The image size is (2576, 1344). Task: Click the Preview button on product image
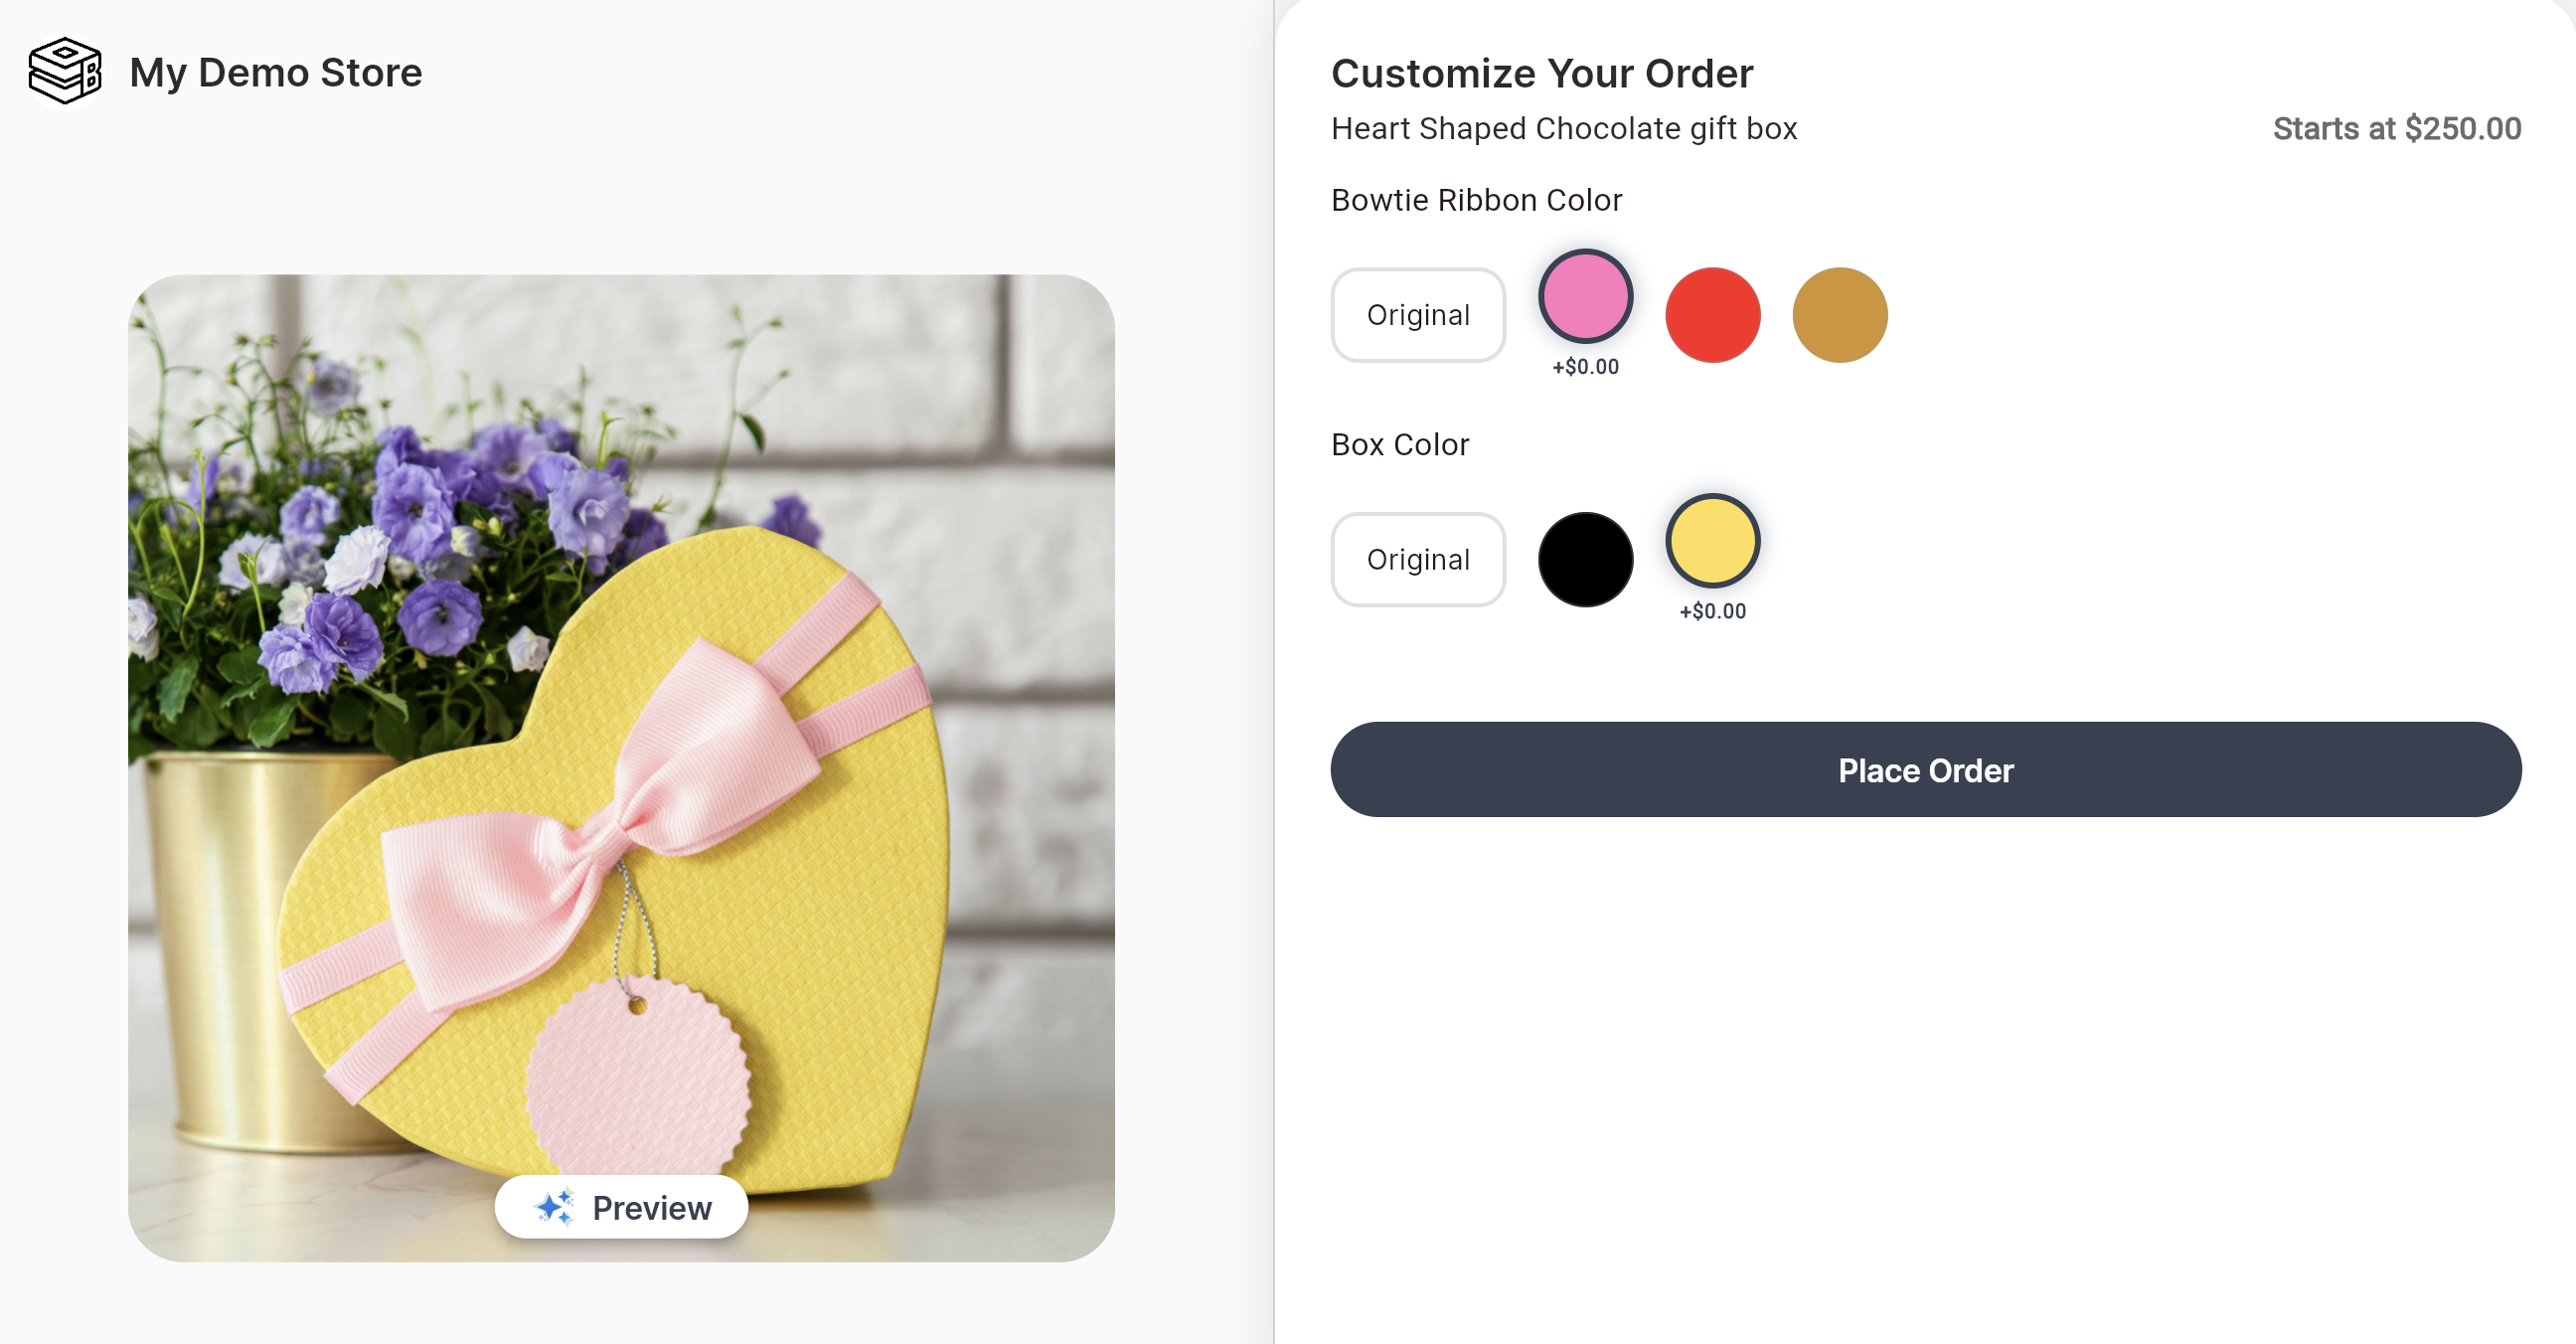621,1207
